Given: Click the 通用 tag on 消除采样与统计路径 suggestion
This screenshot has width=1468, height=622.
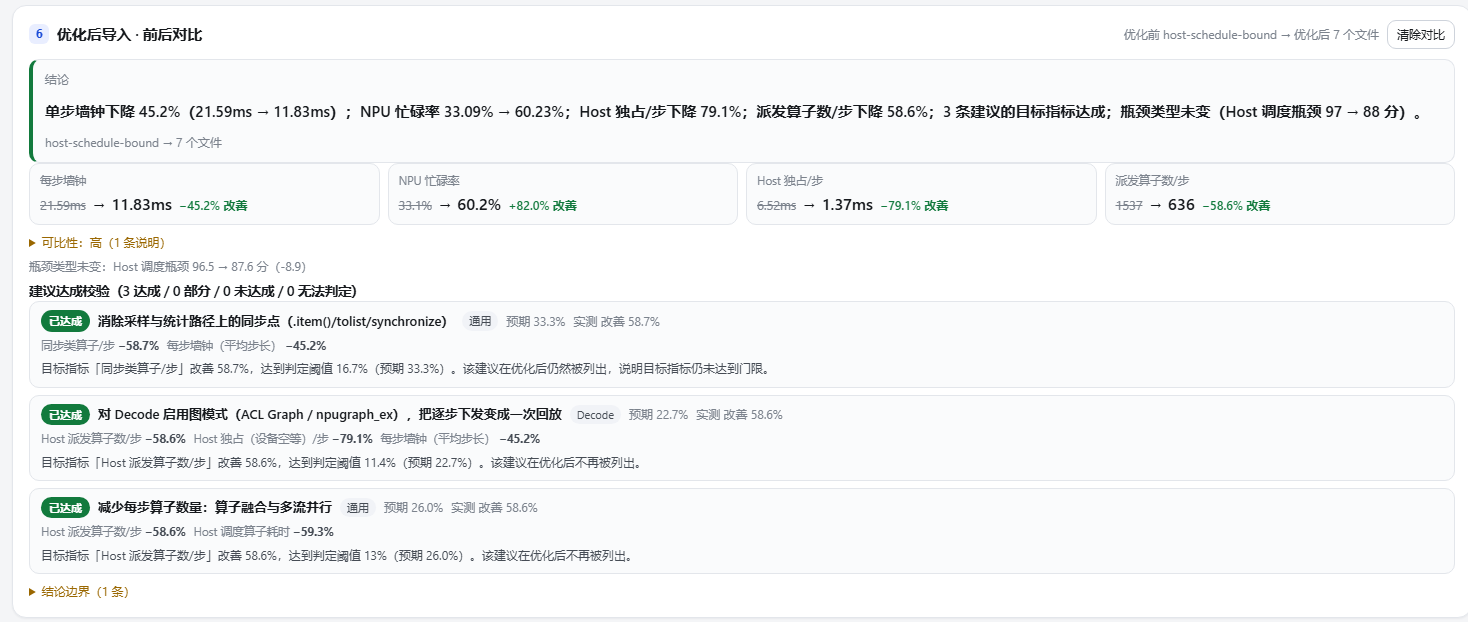Looking at the screenshot, I should (480, 322).
